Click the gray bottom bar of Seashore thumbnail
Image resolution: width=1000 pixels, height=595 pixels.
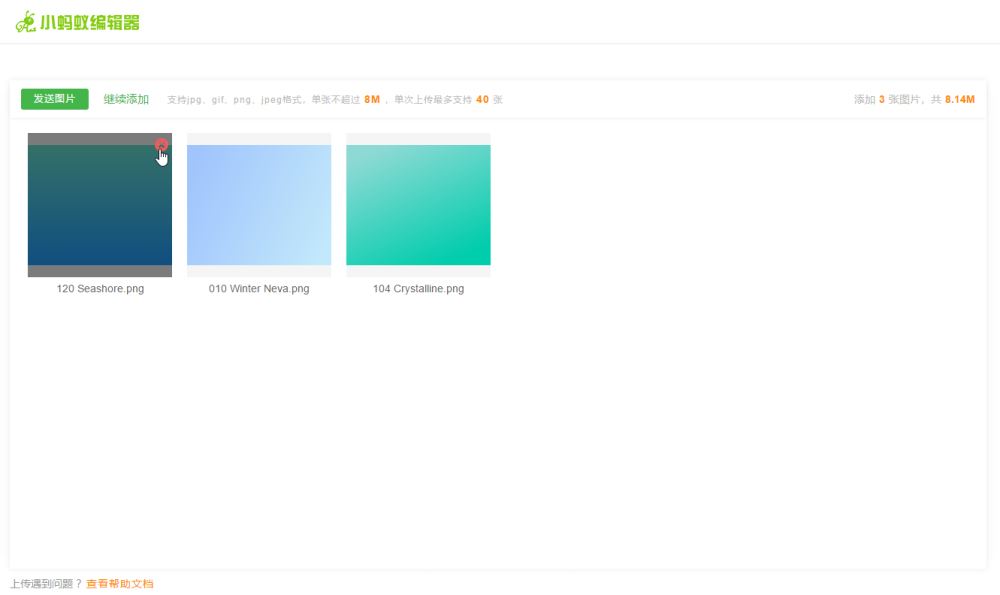click(x=100, y=271)
